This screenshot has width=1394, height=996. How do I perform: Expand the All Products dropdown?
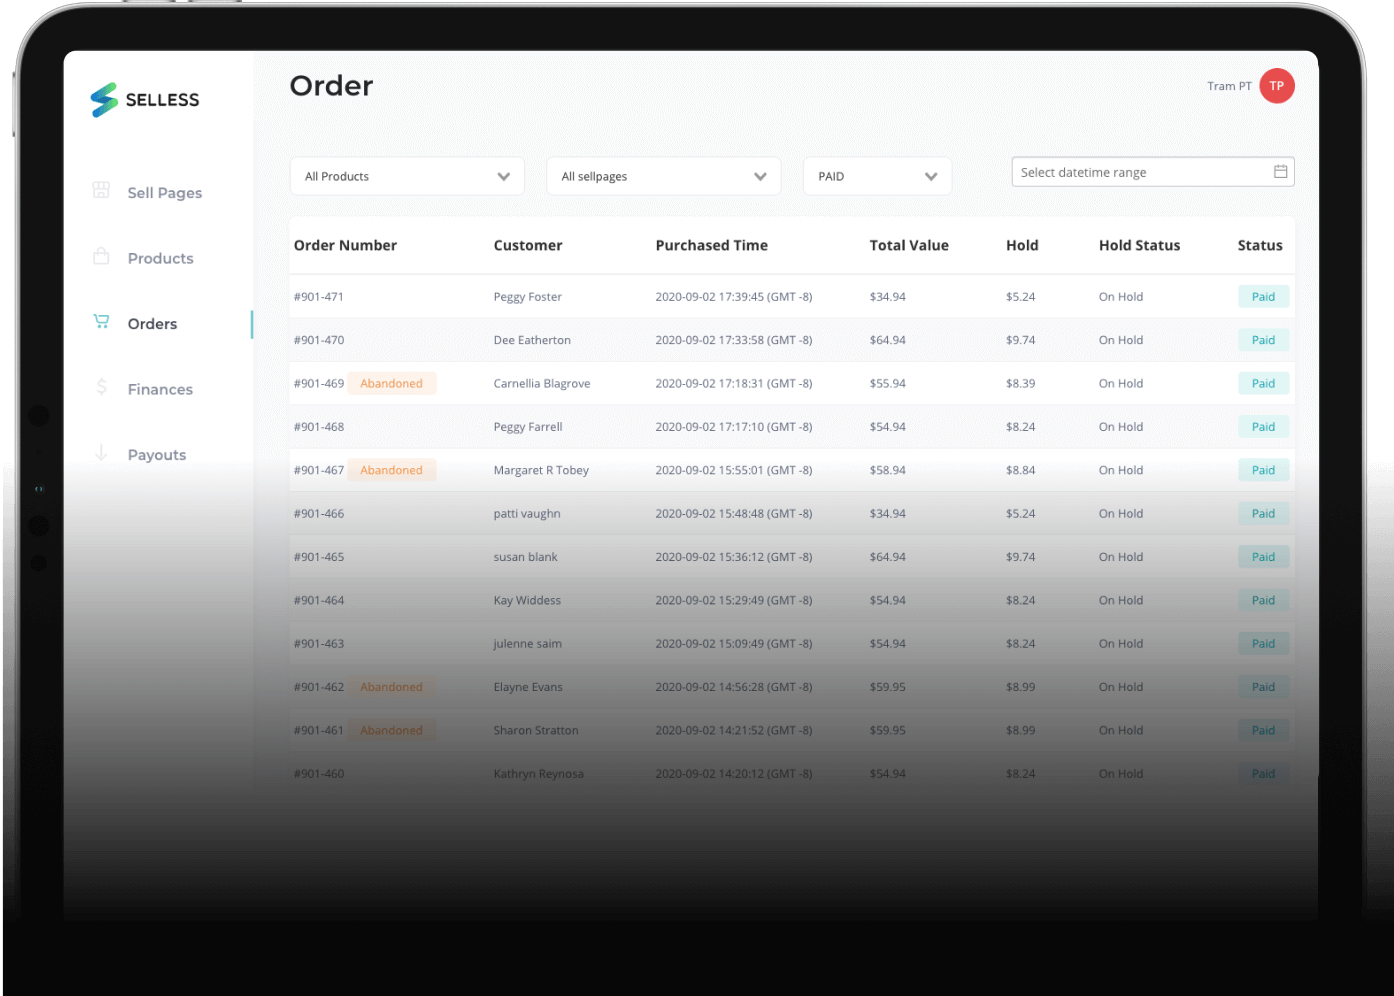click(x=407, y=176)
